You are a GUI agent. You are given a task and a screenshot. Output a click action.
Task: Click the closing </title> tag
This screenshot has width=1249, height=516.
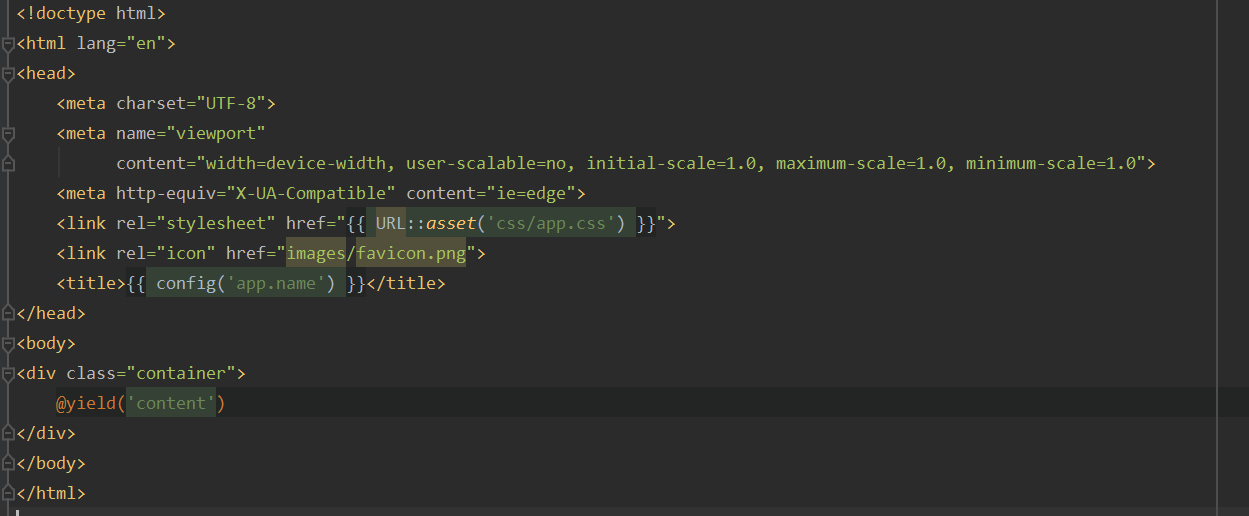tap(406, 284)
